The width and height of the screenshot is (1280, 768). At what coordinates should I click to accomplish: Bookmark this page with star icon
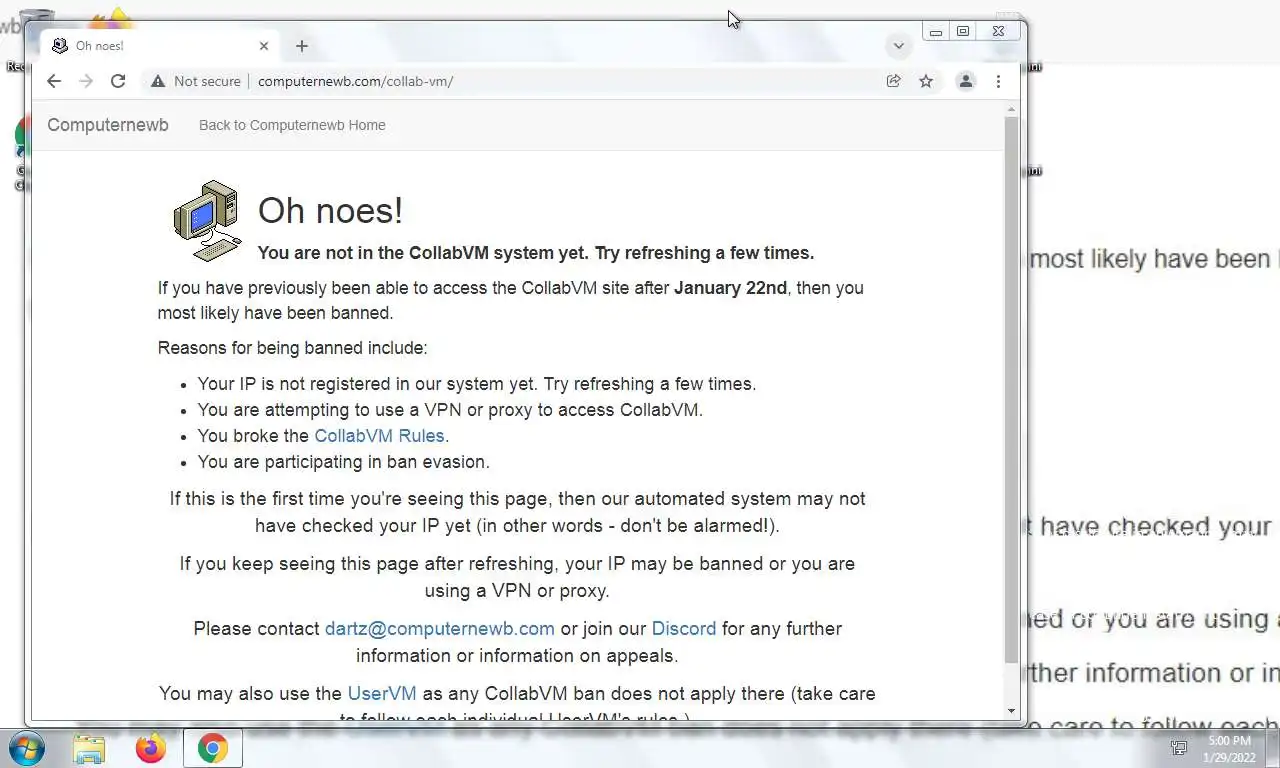926,81
